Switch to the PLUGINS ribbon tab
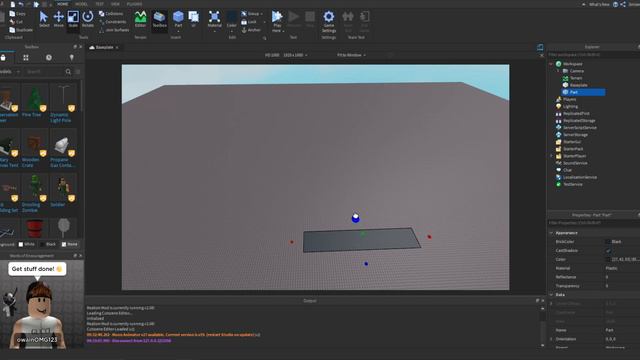 pos(134,4)
